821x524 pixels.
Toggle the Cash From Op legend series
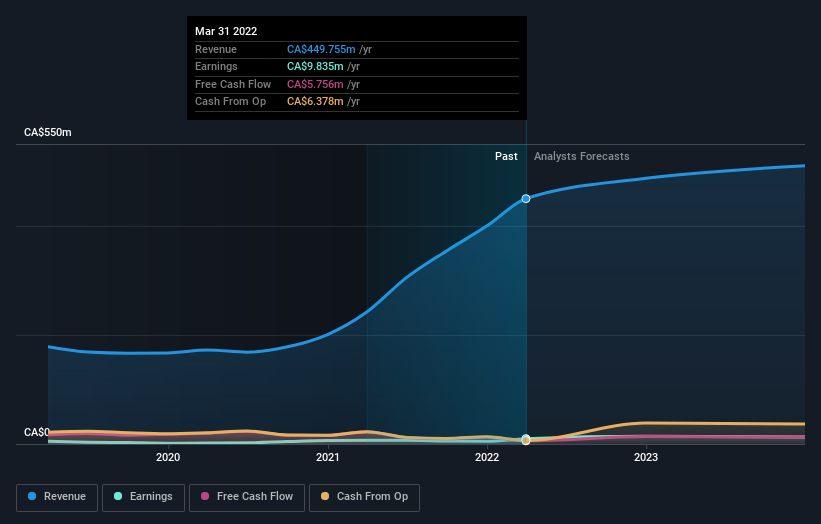pos(364,497)
